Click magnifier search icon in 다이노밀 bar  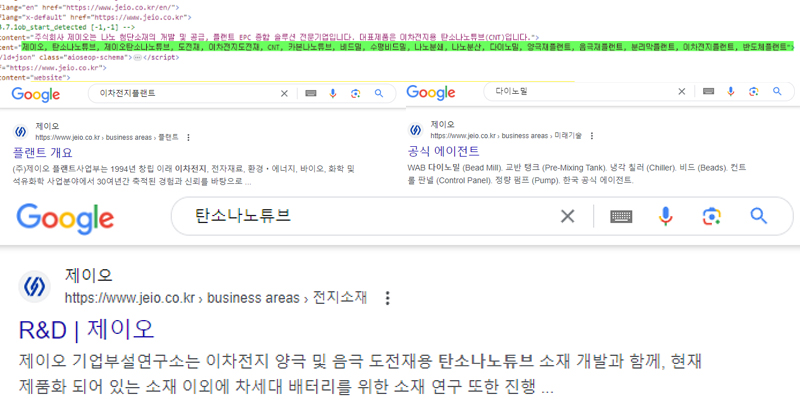click(777, 91)
